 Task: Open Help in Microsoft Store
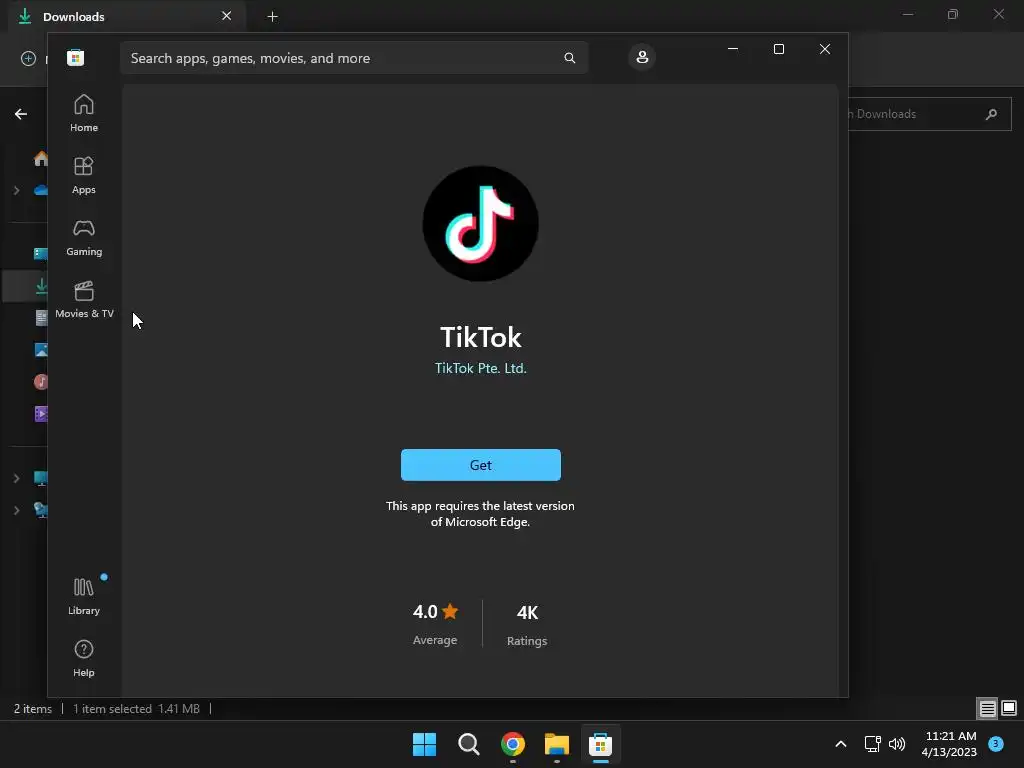[x=84, y=658]
